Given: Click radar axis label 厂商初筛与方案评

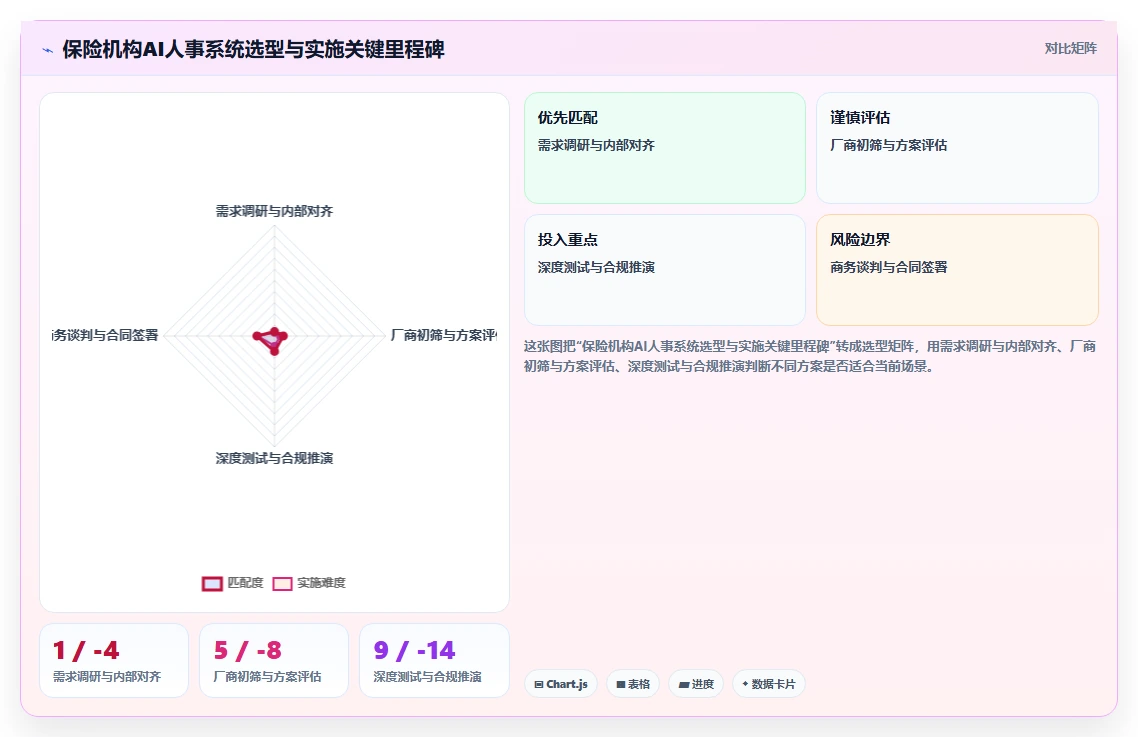Looking at the screenshot, I should (443, 335).
